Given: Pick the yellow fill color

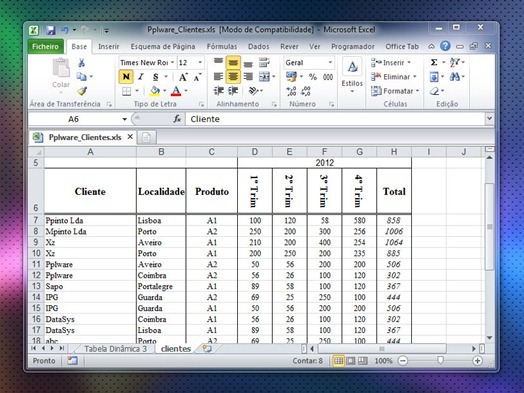Looking at the screenshot, I should pos(155,91).
